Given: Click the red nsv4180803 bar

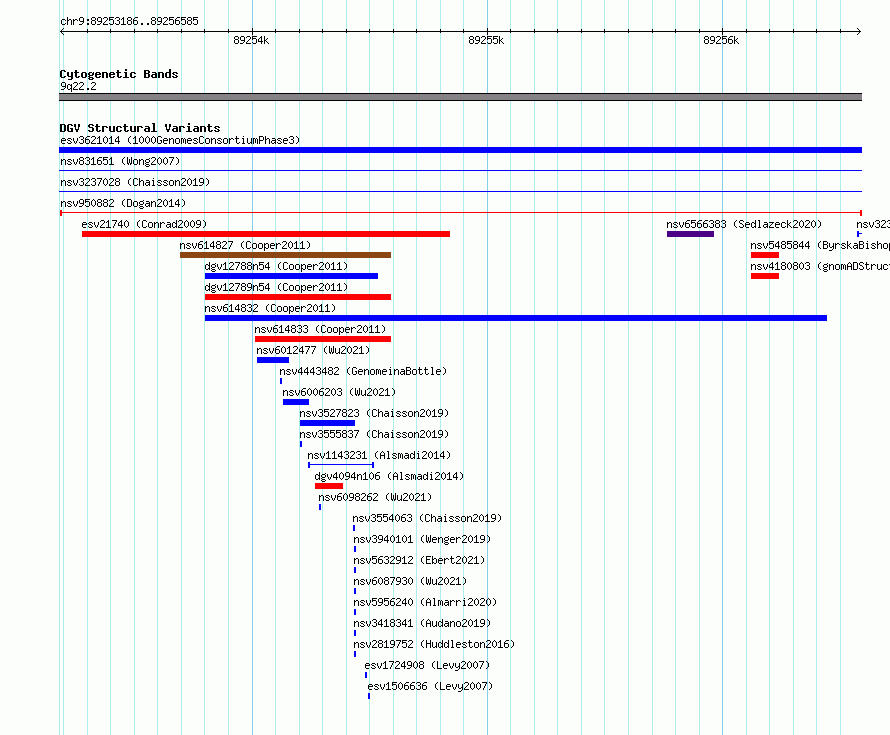Looking at the screenshot, I should click(765, 276).
